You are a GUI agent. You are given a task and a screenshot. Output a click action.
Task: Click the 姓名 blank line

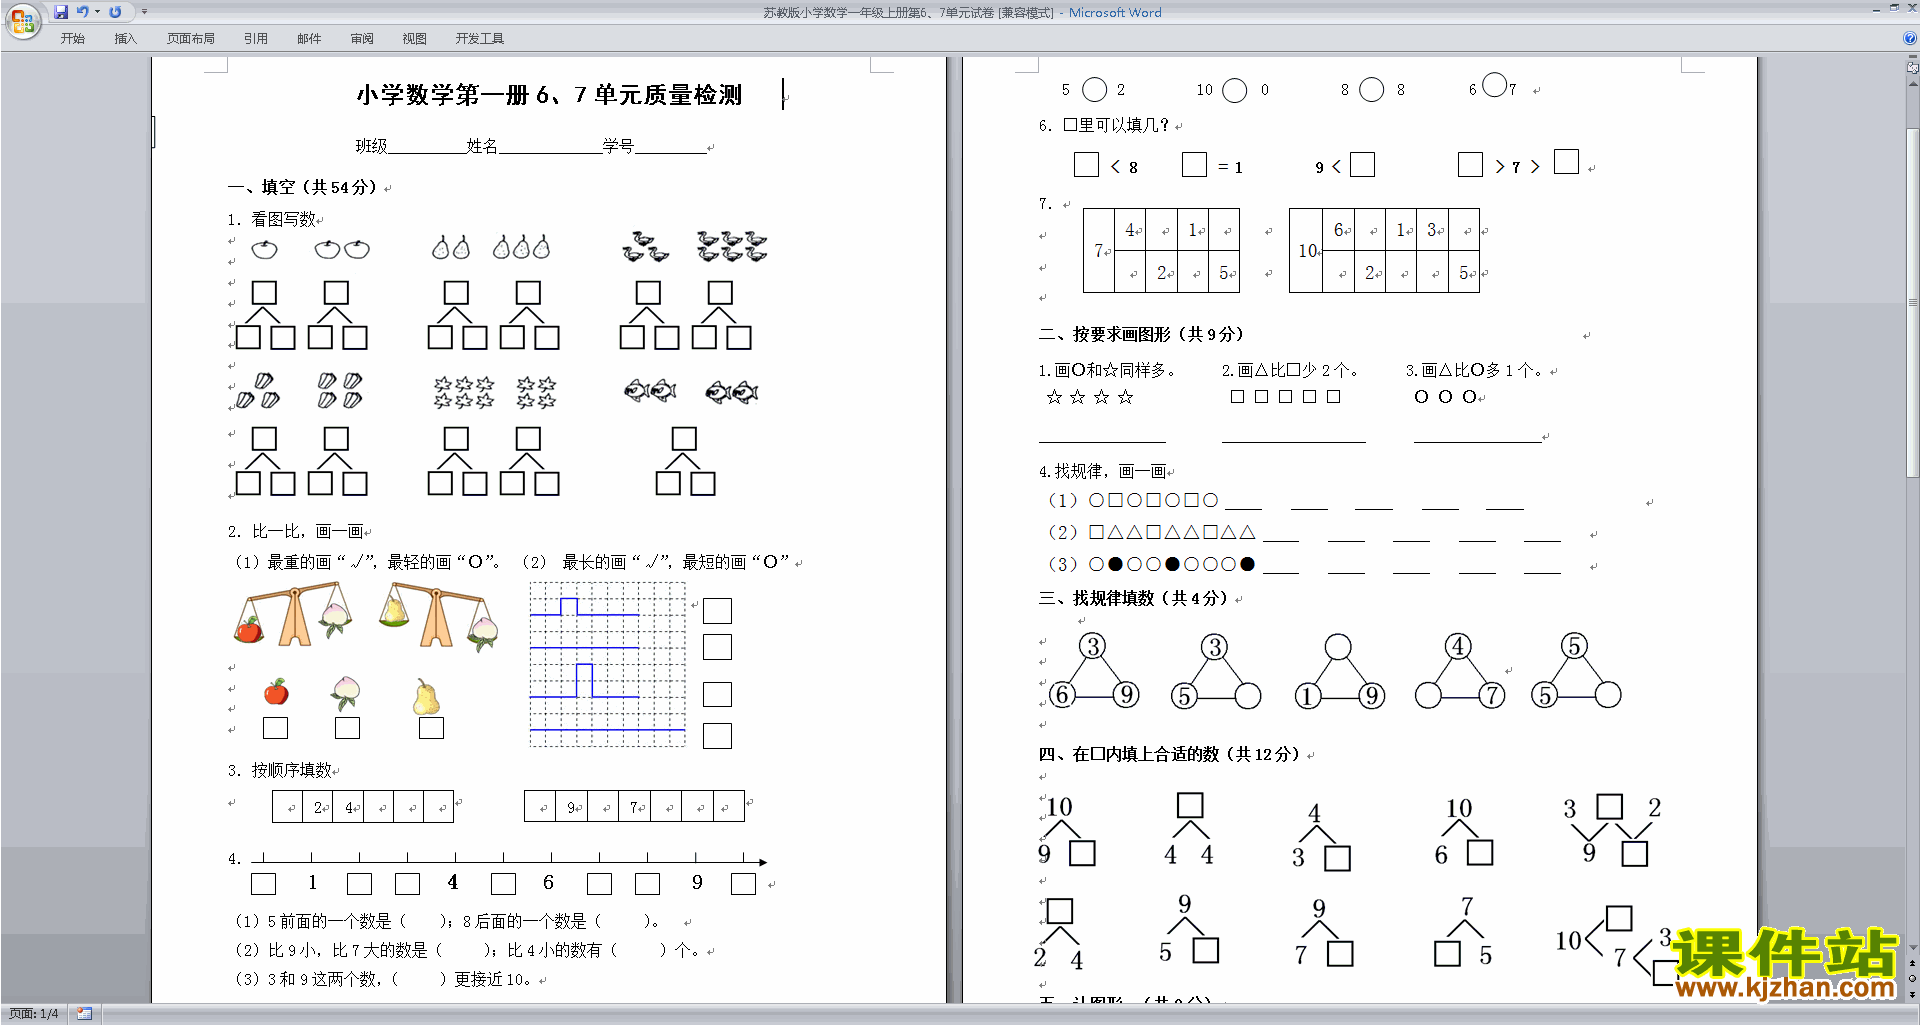pos(550,147)
